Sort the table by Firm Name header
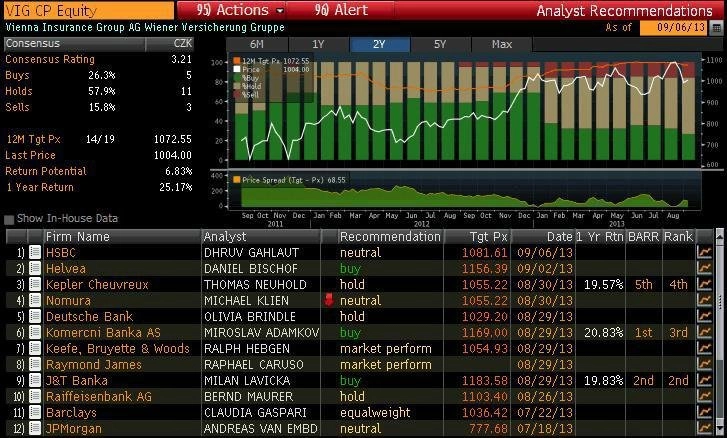Viewport: 727px width, 438px height. point(121,236)
